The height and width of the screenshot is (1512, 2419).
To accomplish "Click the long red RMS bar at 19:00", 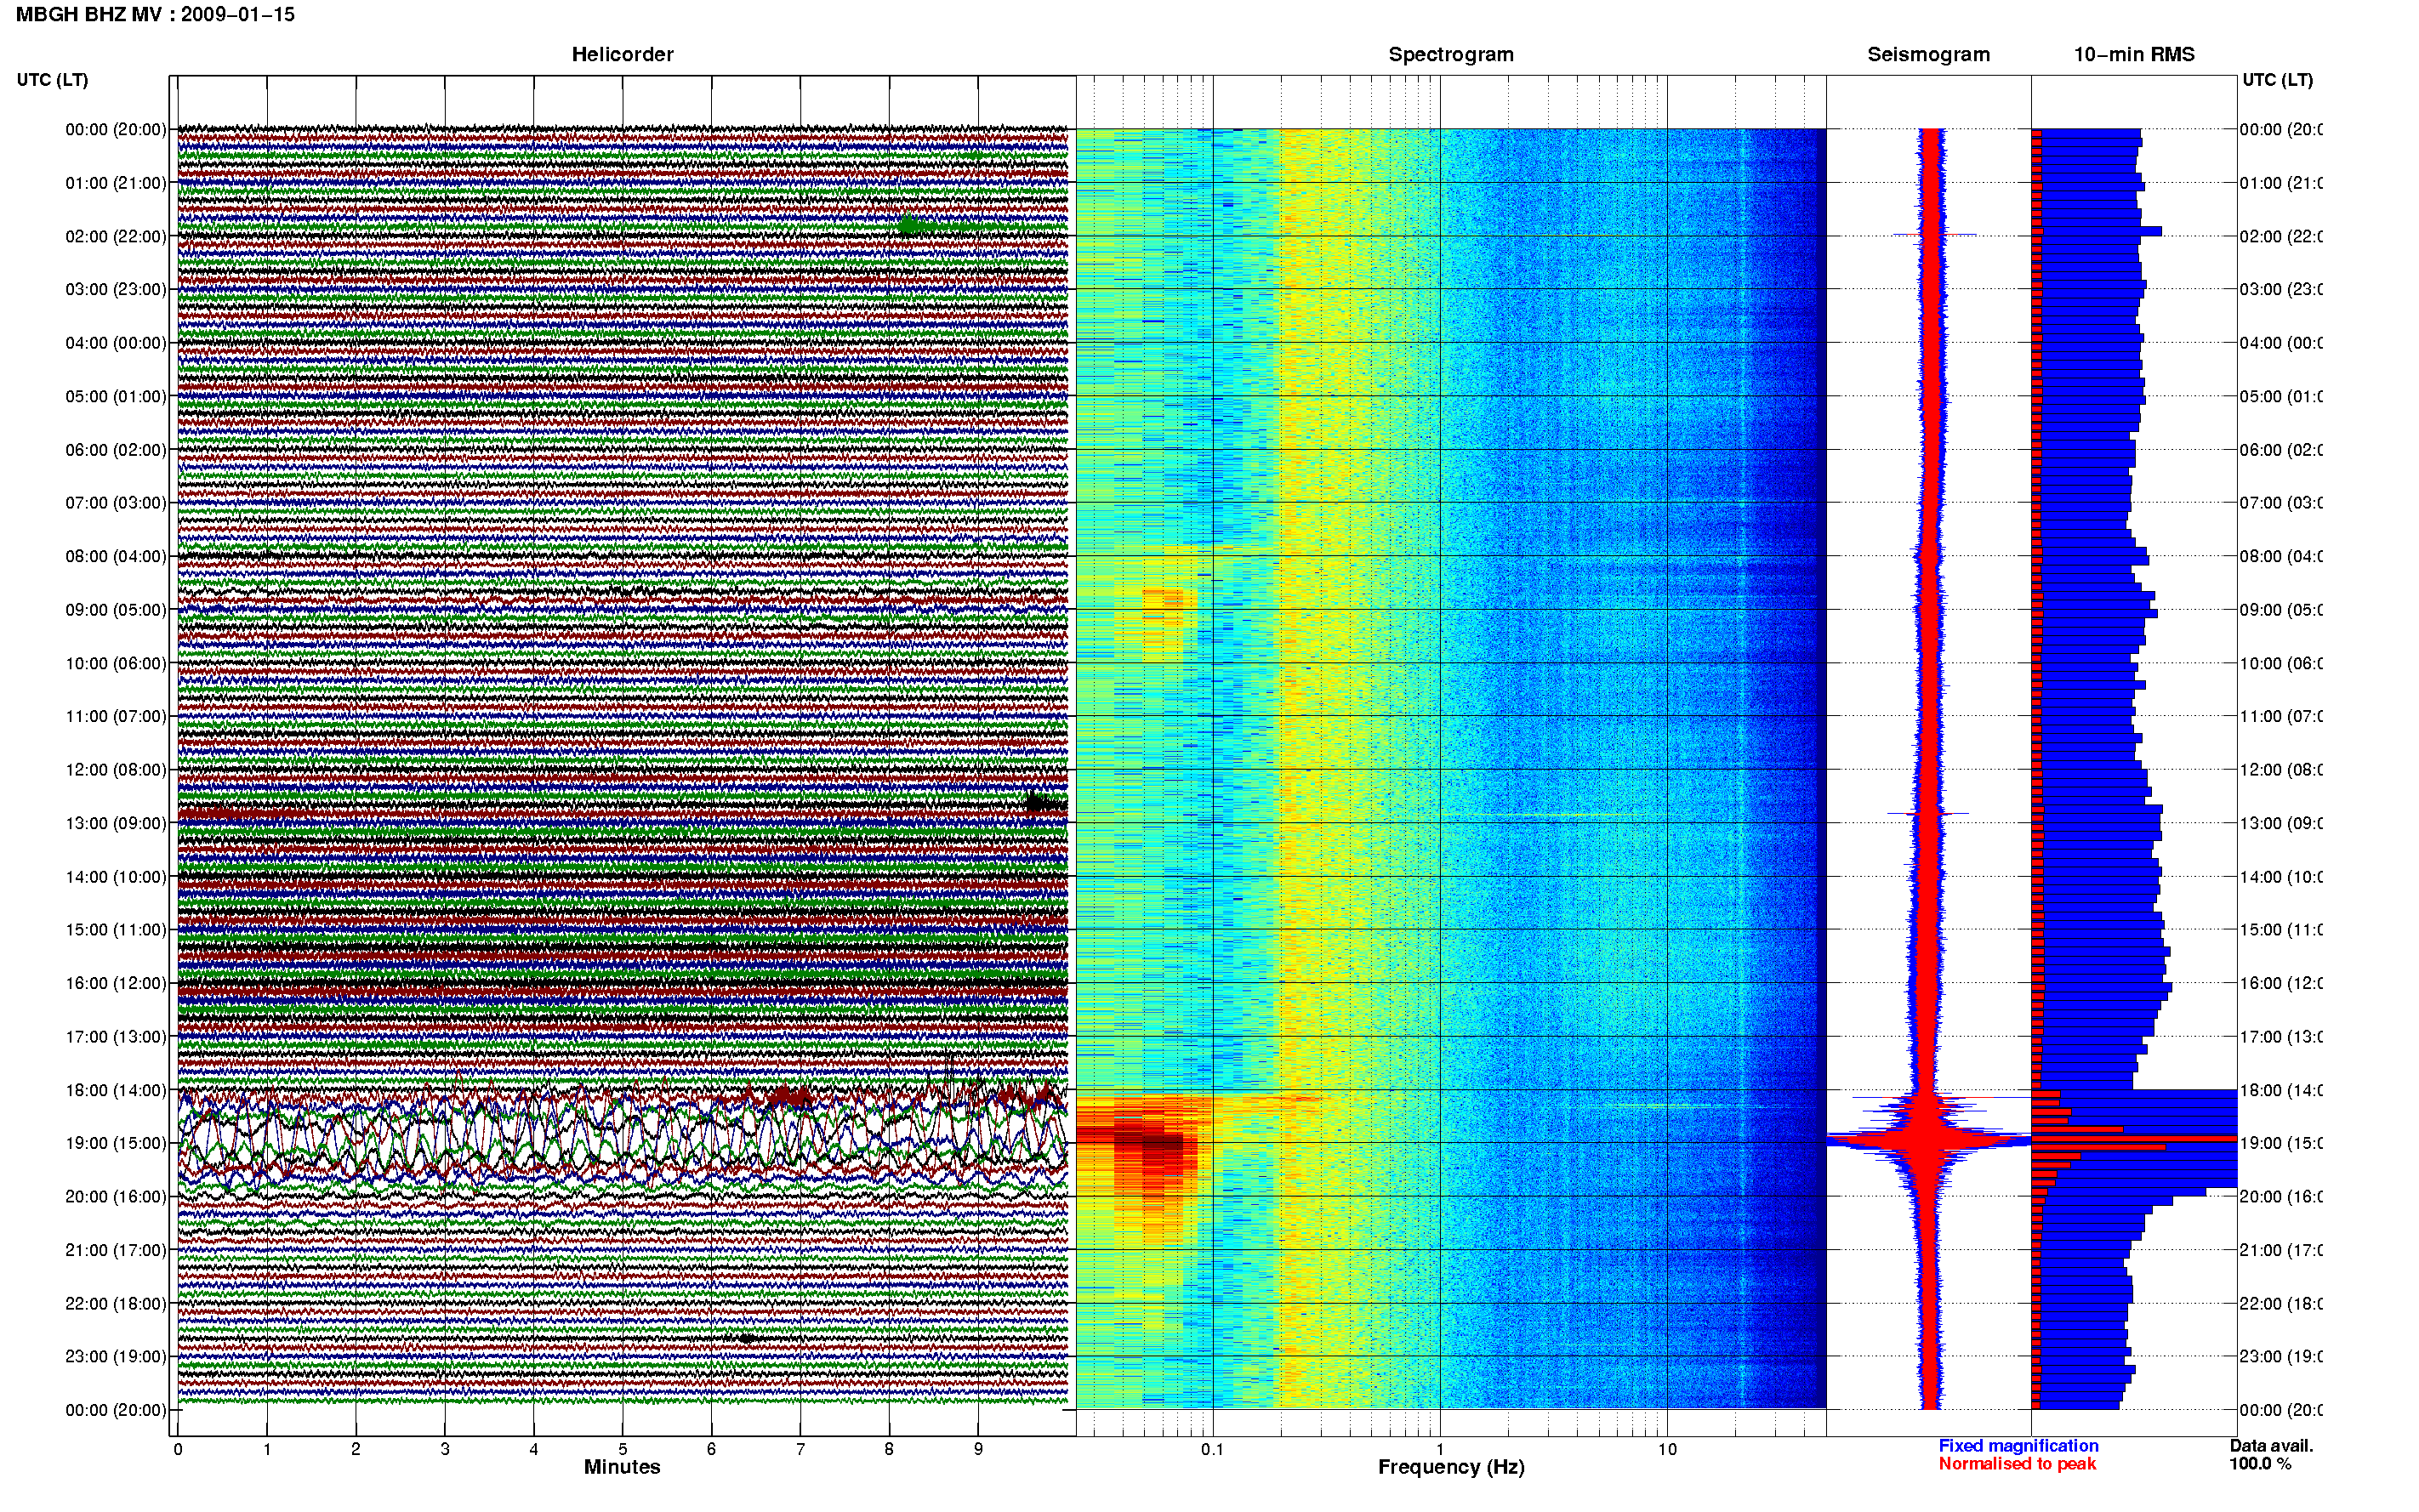I will (2134, 1139).
